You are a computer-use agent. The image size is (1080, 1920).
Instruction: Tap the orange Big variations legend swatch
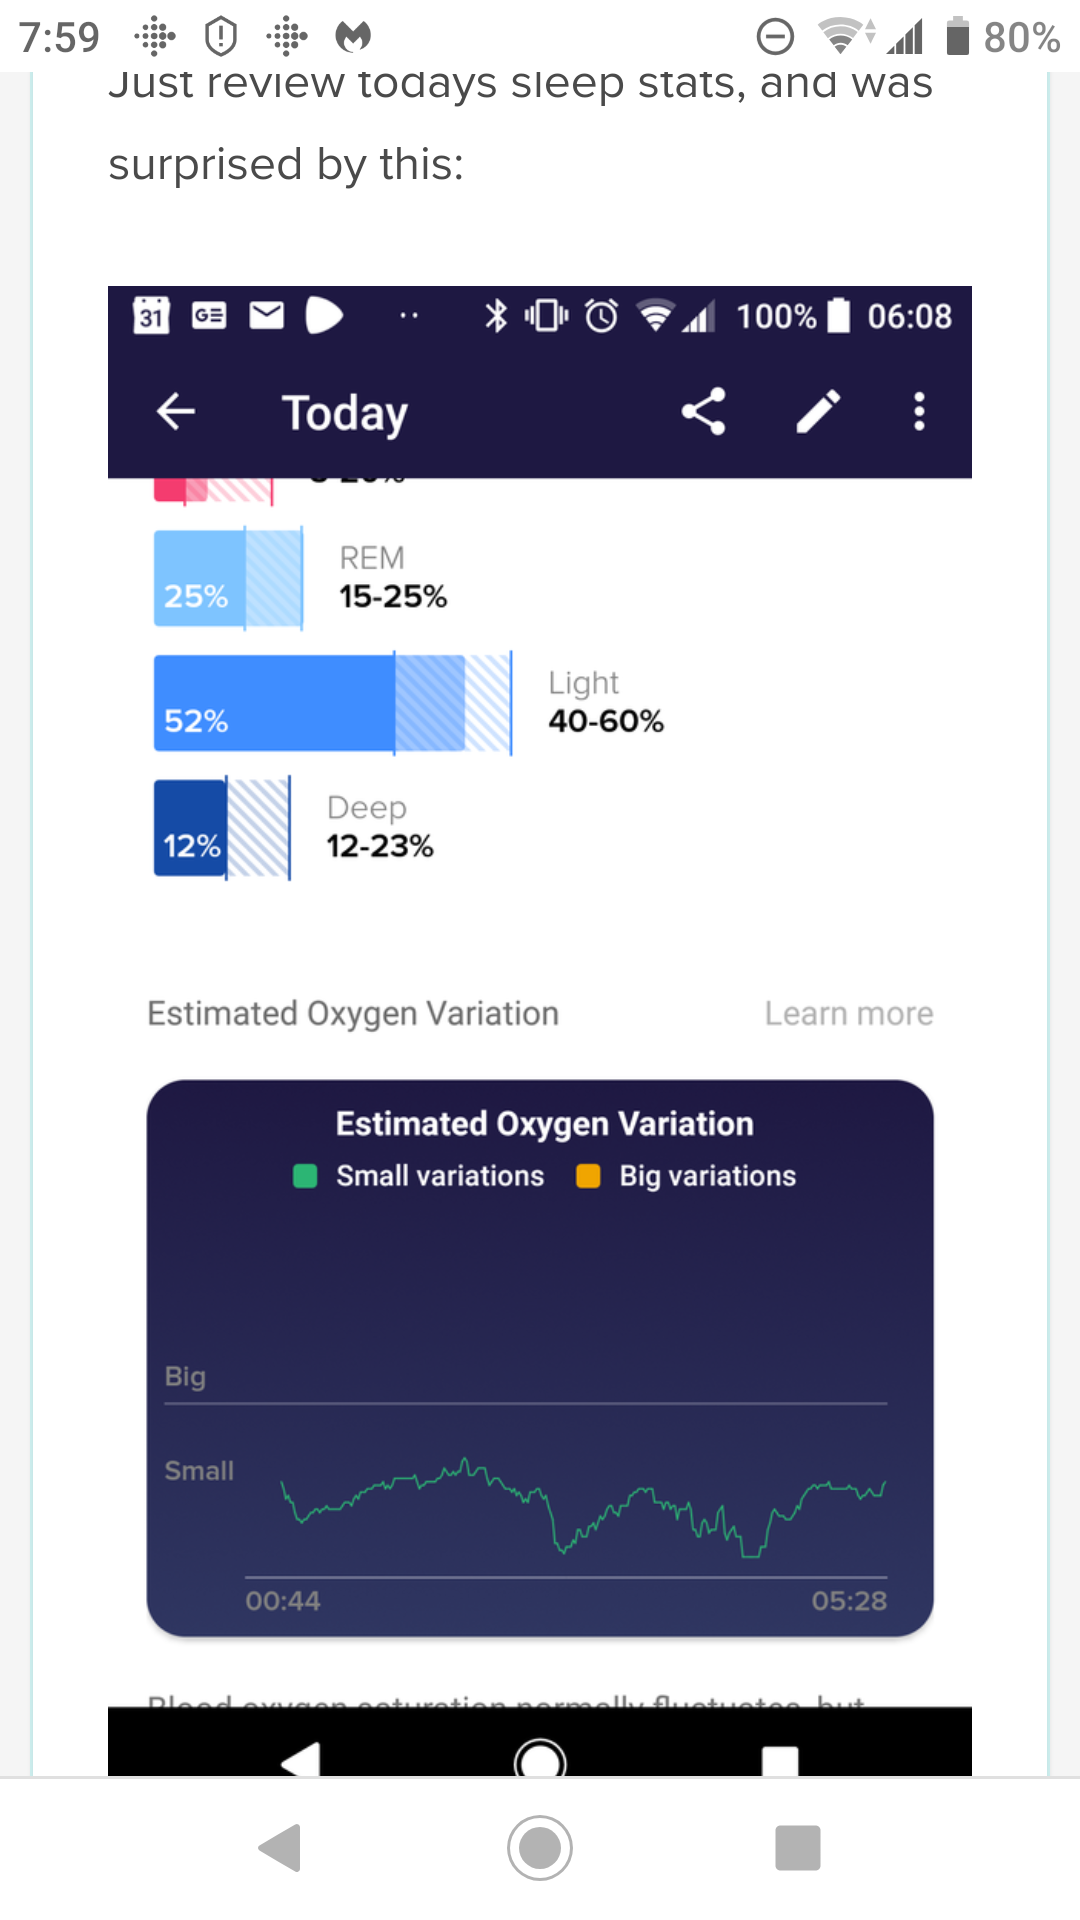588,1176
